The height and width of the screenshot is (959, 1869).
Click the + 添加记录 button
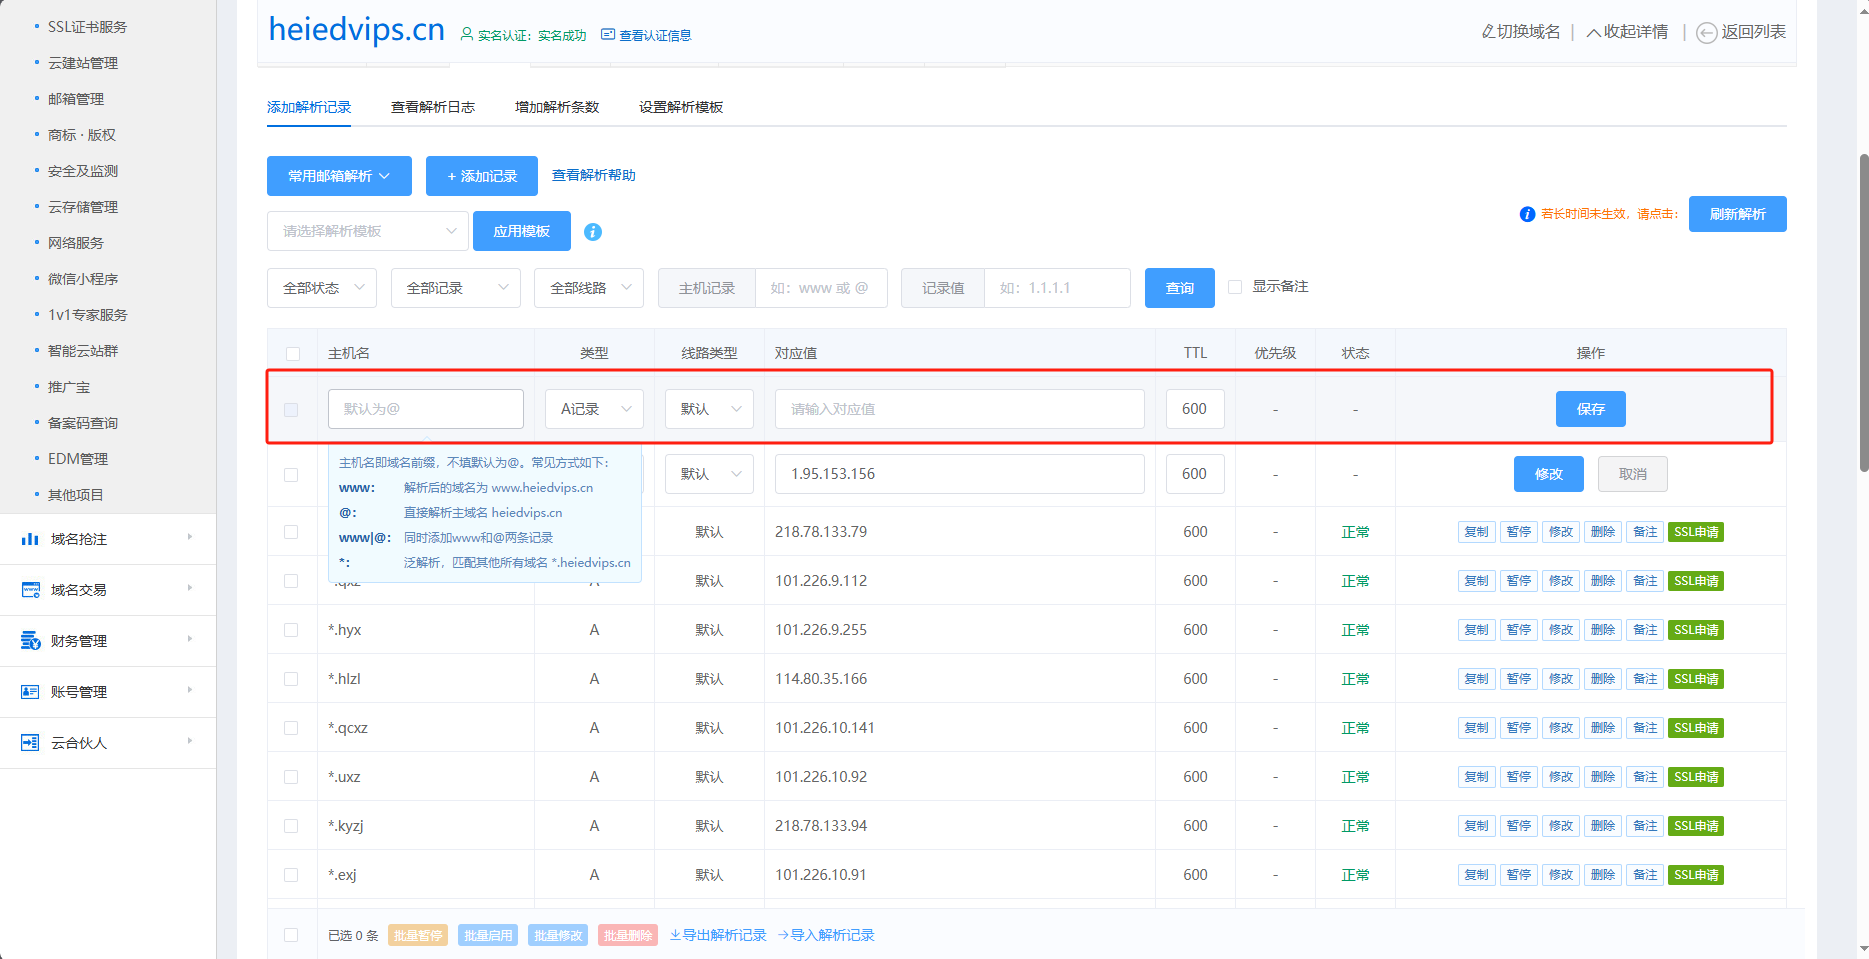coord(482,176)
